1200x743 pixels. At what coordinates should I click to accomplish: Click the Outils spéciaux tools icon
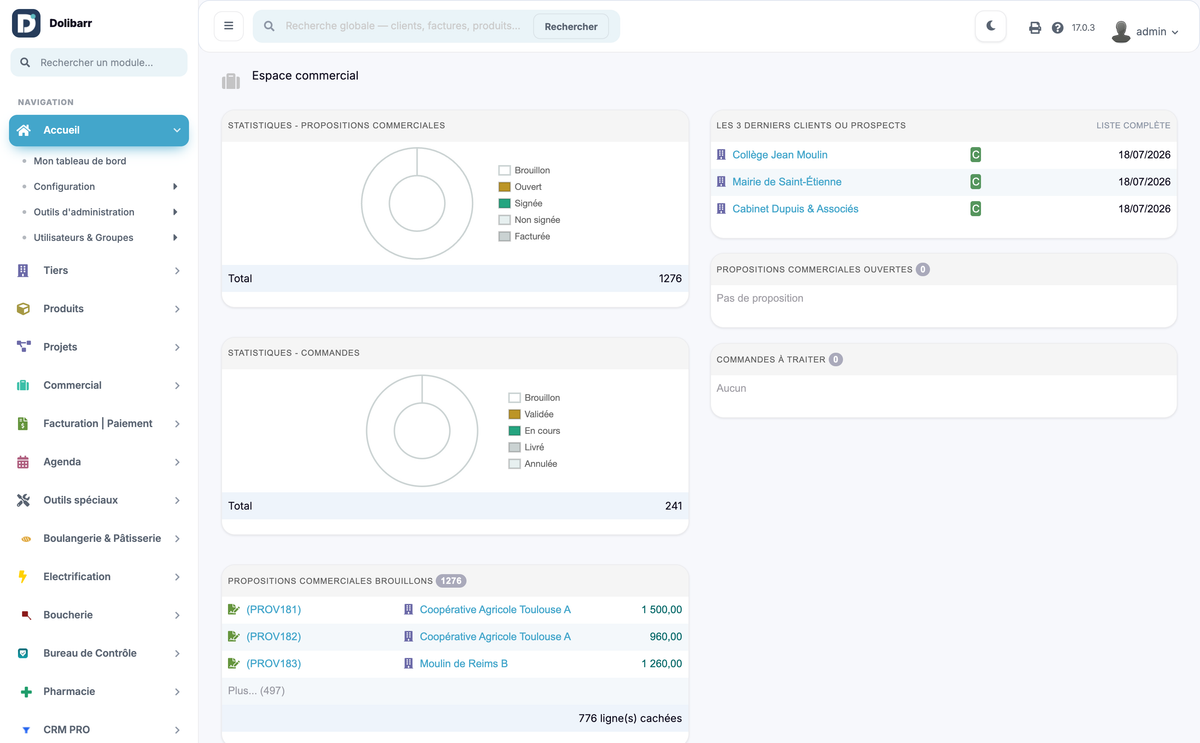coord(23,500)
